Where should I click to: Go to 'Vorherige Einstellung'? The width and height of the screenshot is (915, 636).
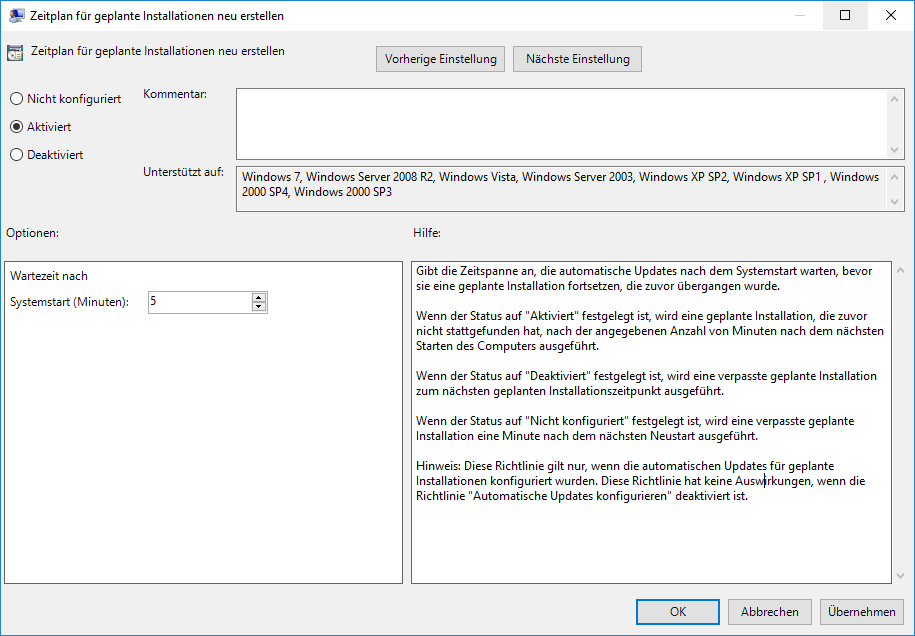[440, 59]
